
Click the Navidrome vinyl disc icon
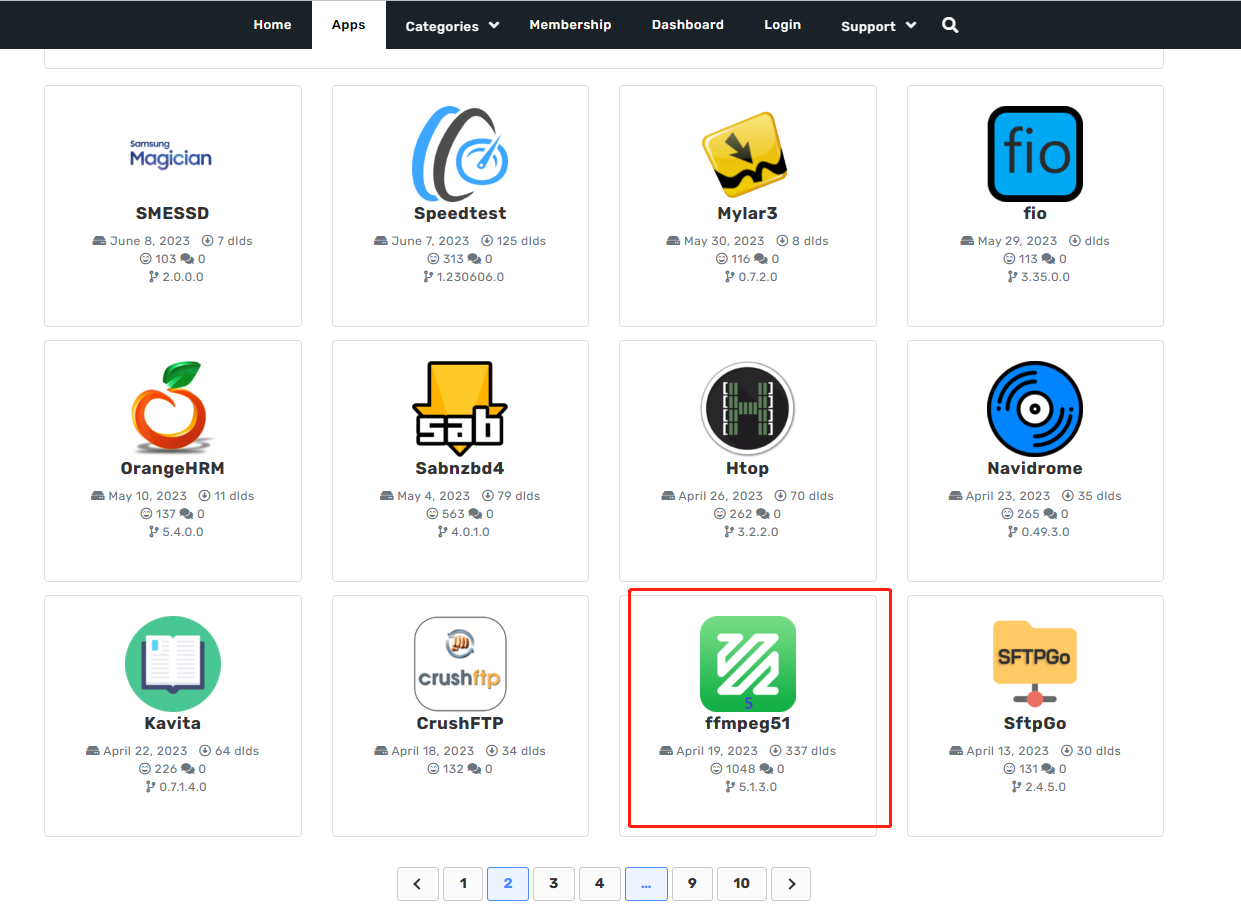tap(1035, 409)
